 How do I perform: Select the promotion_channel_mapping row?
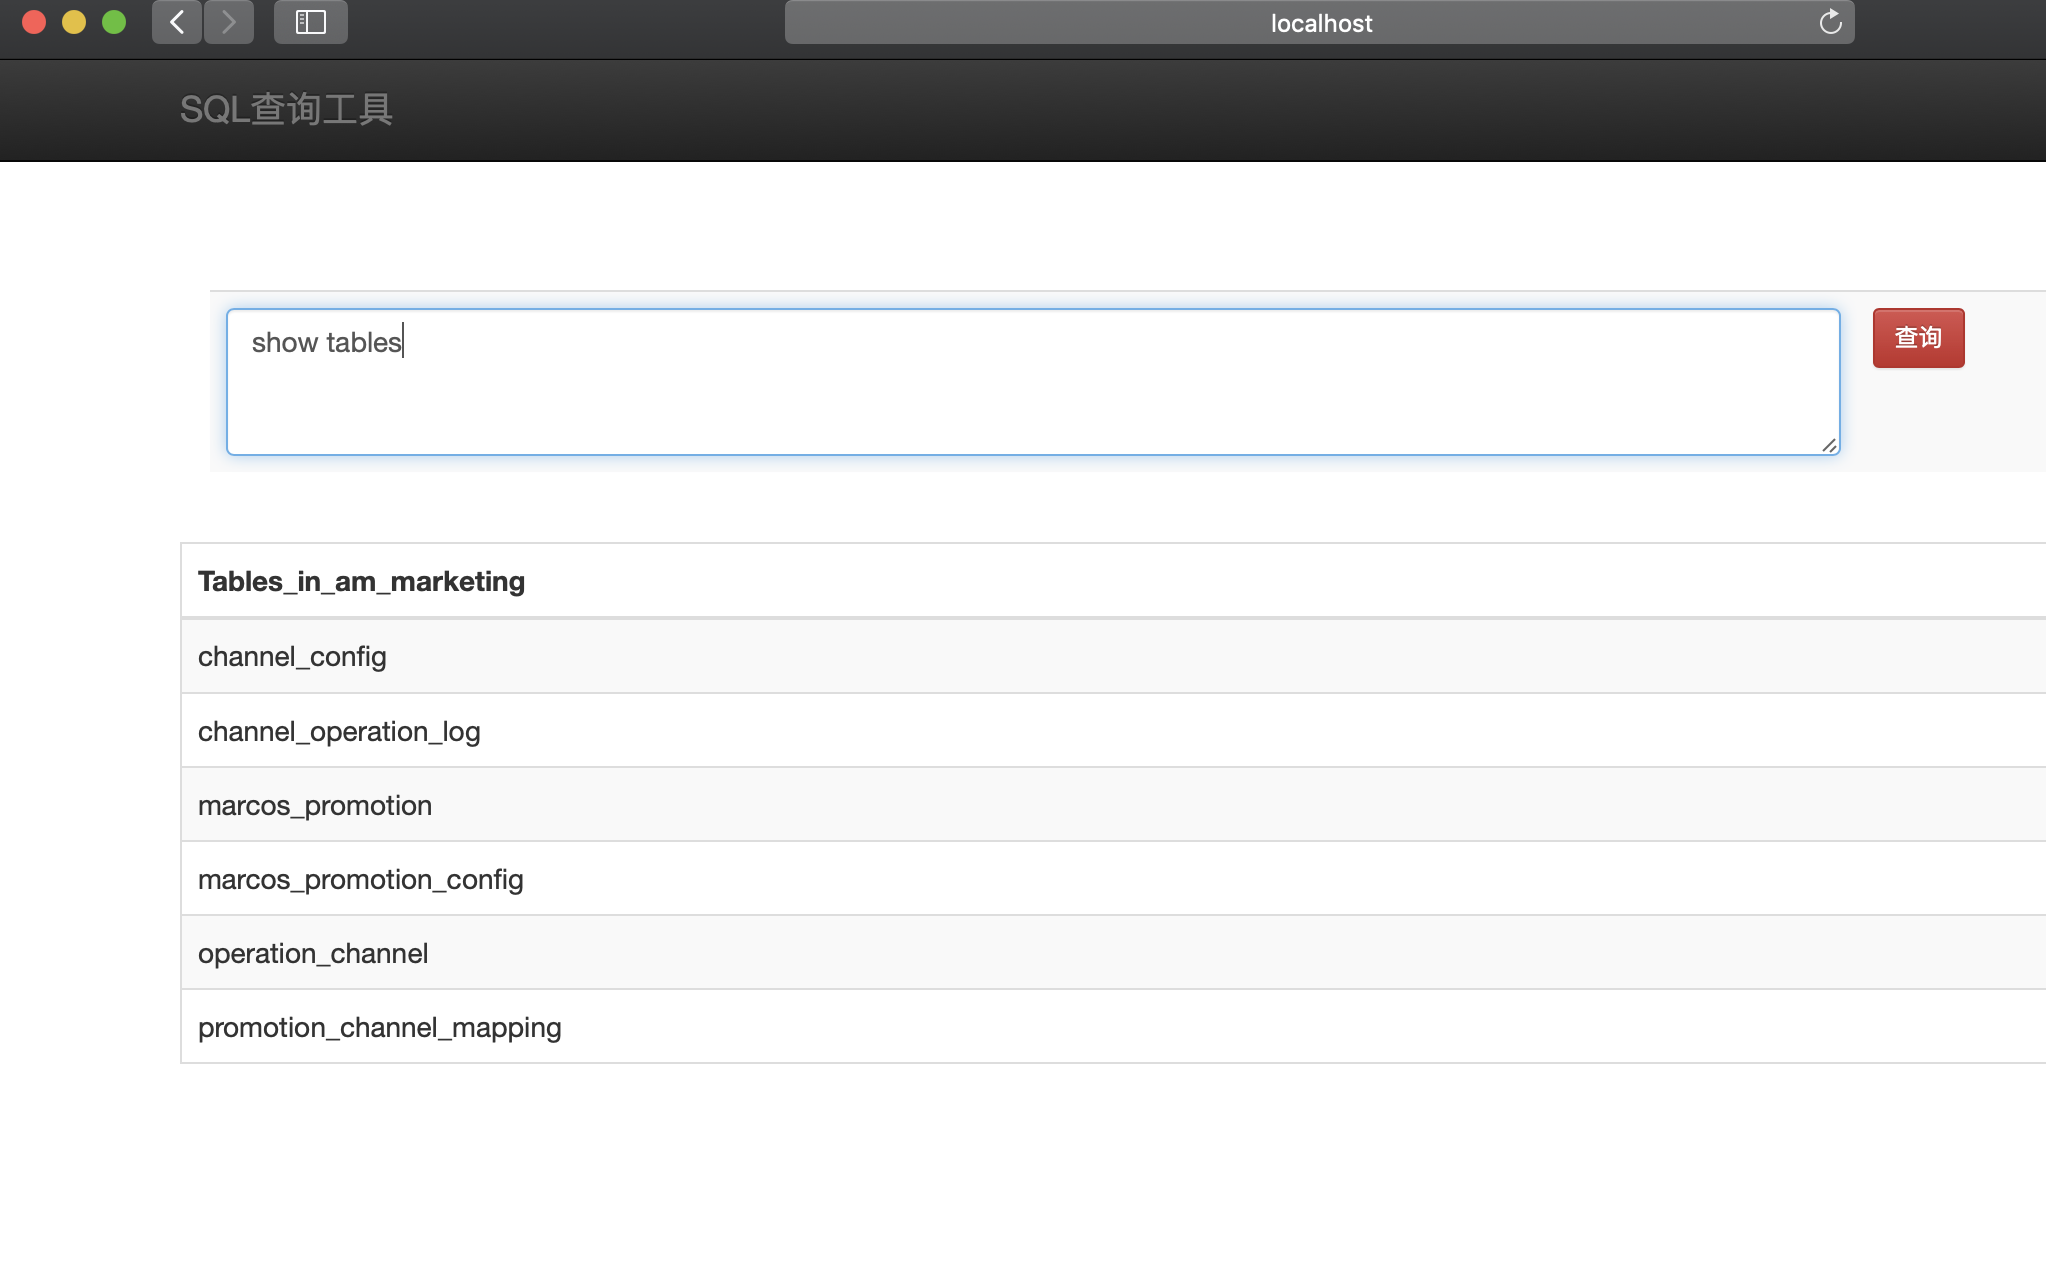click(379, 1027)
